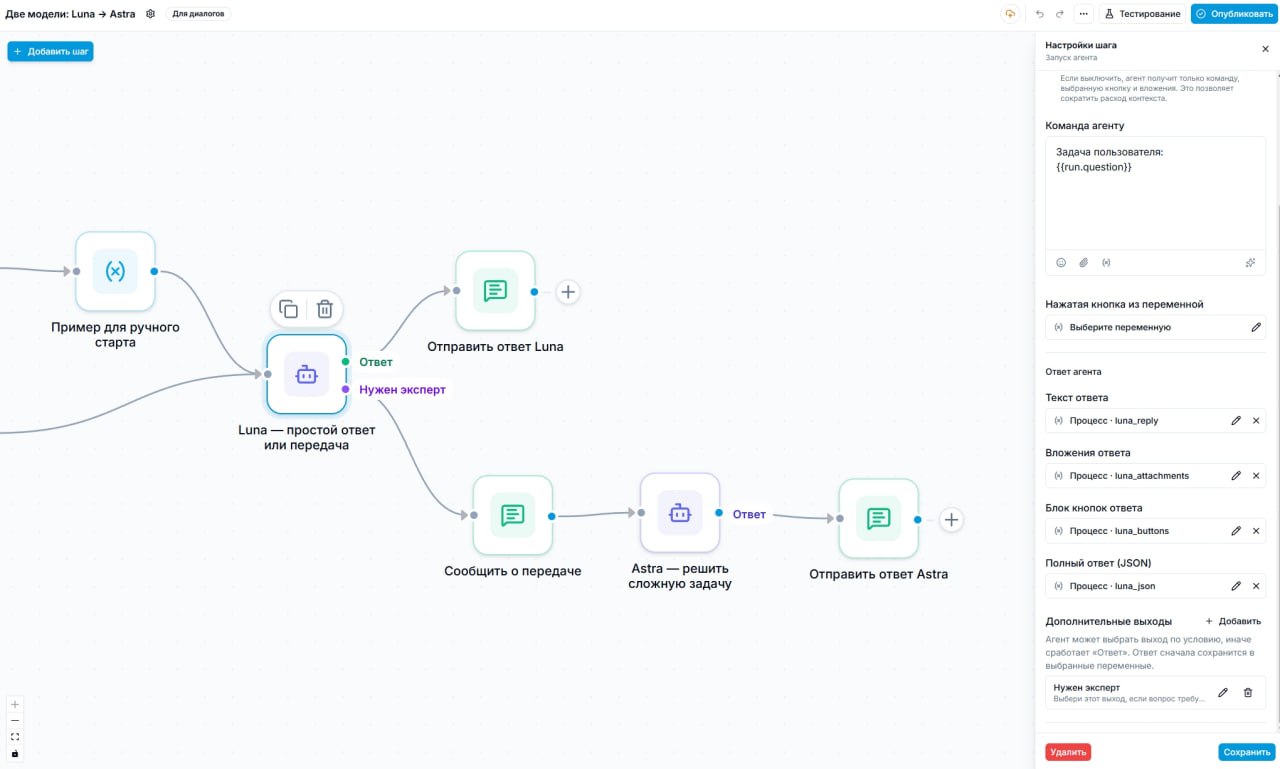Clear the luna_json variable
Screen dimensions: 1280x769
(x=1256, y=586)
